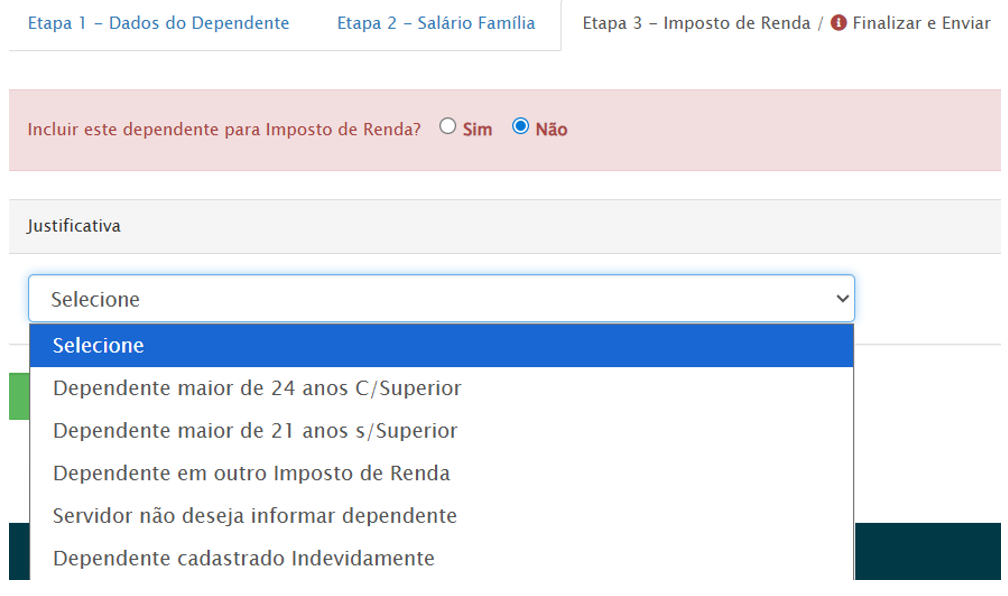The width and height of the screenshot is (1008, 596).
Task: Open the Justificativa 'Selecione' combo box
Action: pos(440,298)
